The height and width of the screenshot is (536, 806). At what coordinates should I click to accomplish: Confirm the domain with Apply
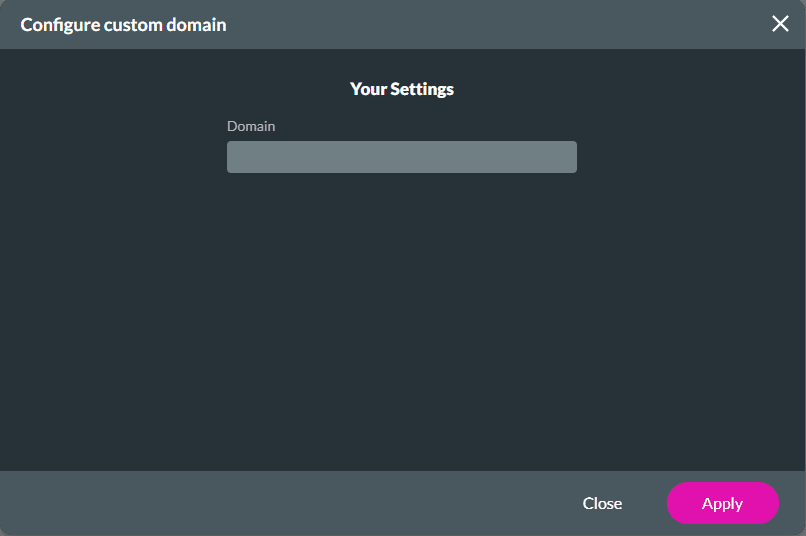[722, 503]
